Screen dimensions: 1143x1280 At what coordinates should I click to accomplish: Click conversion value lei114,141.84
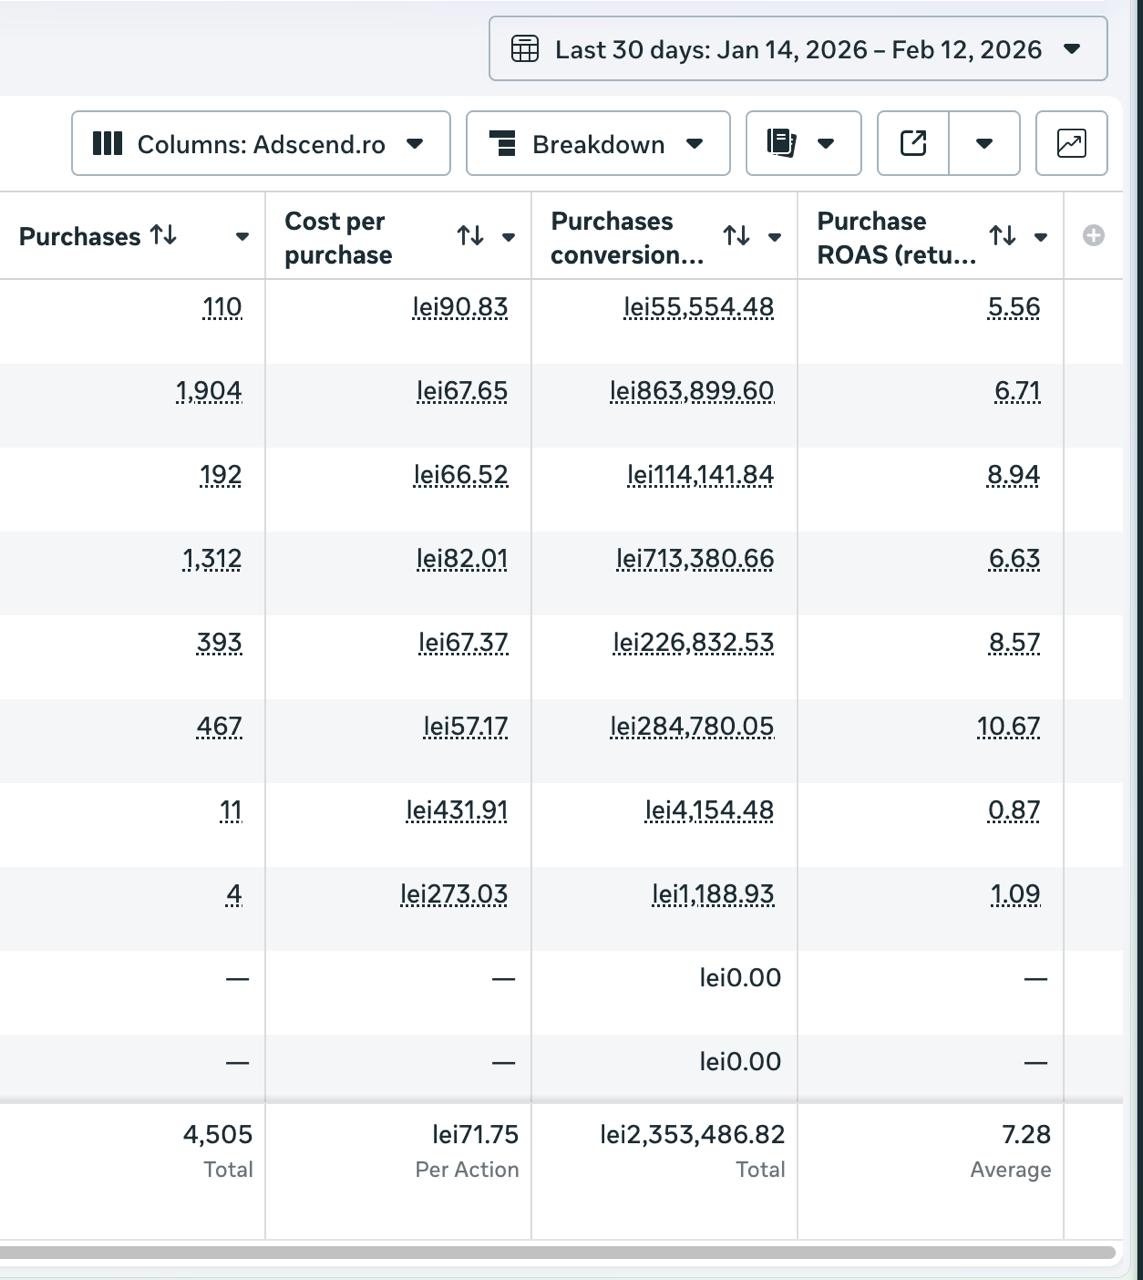(701, 475)
